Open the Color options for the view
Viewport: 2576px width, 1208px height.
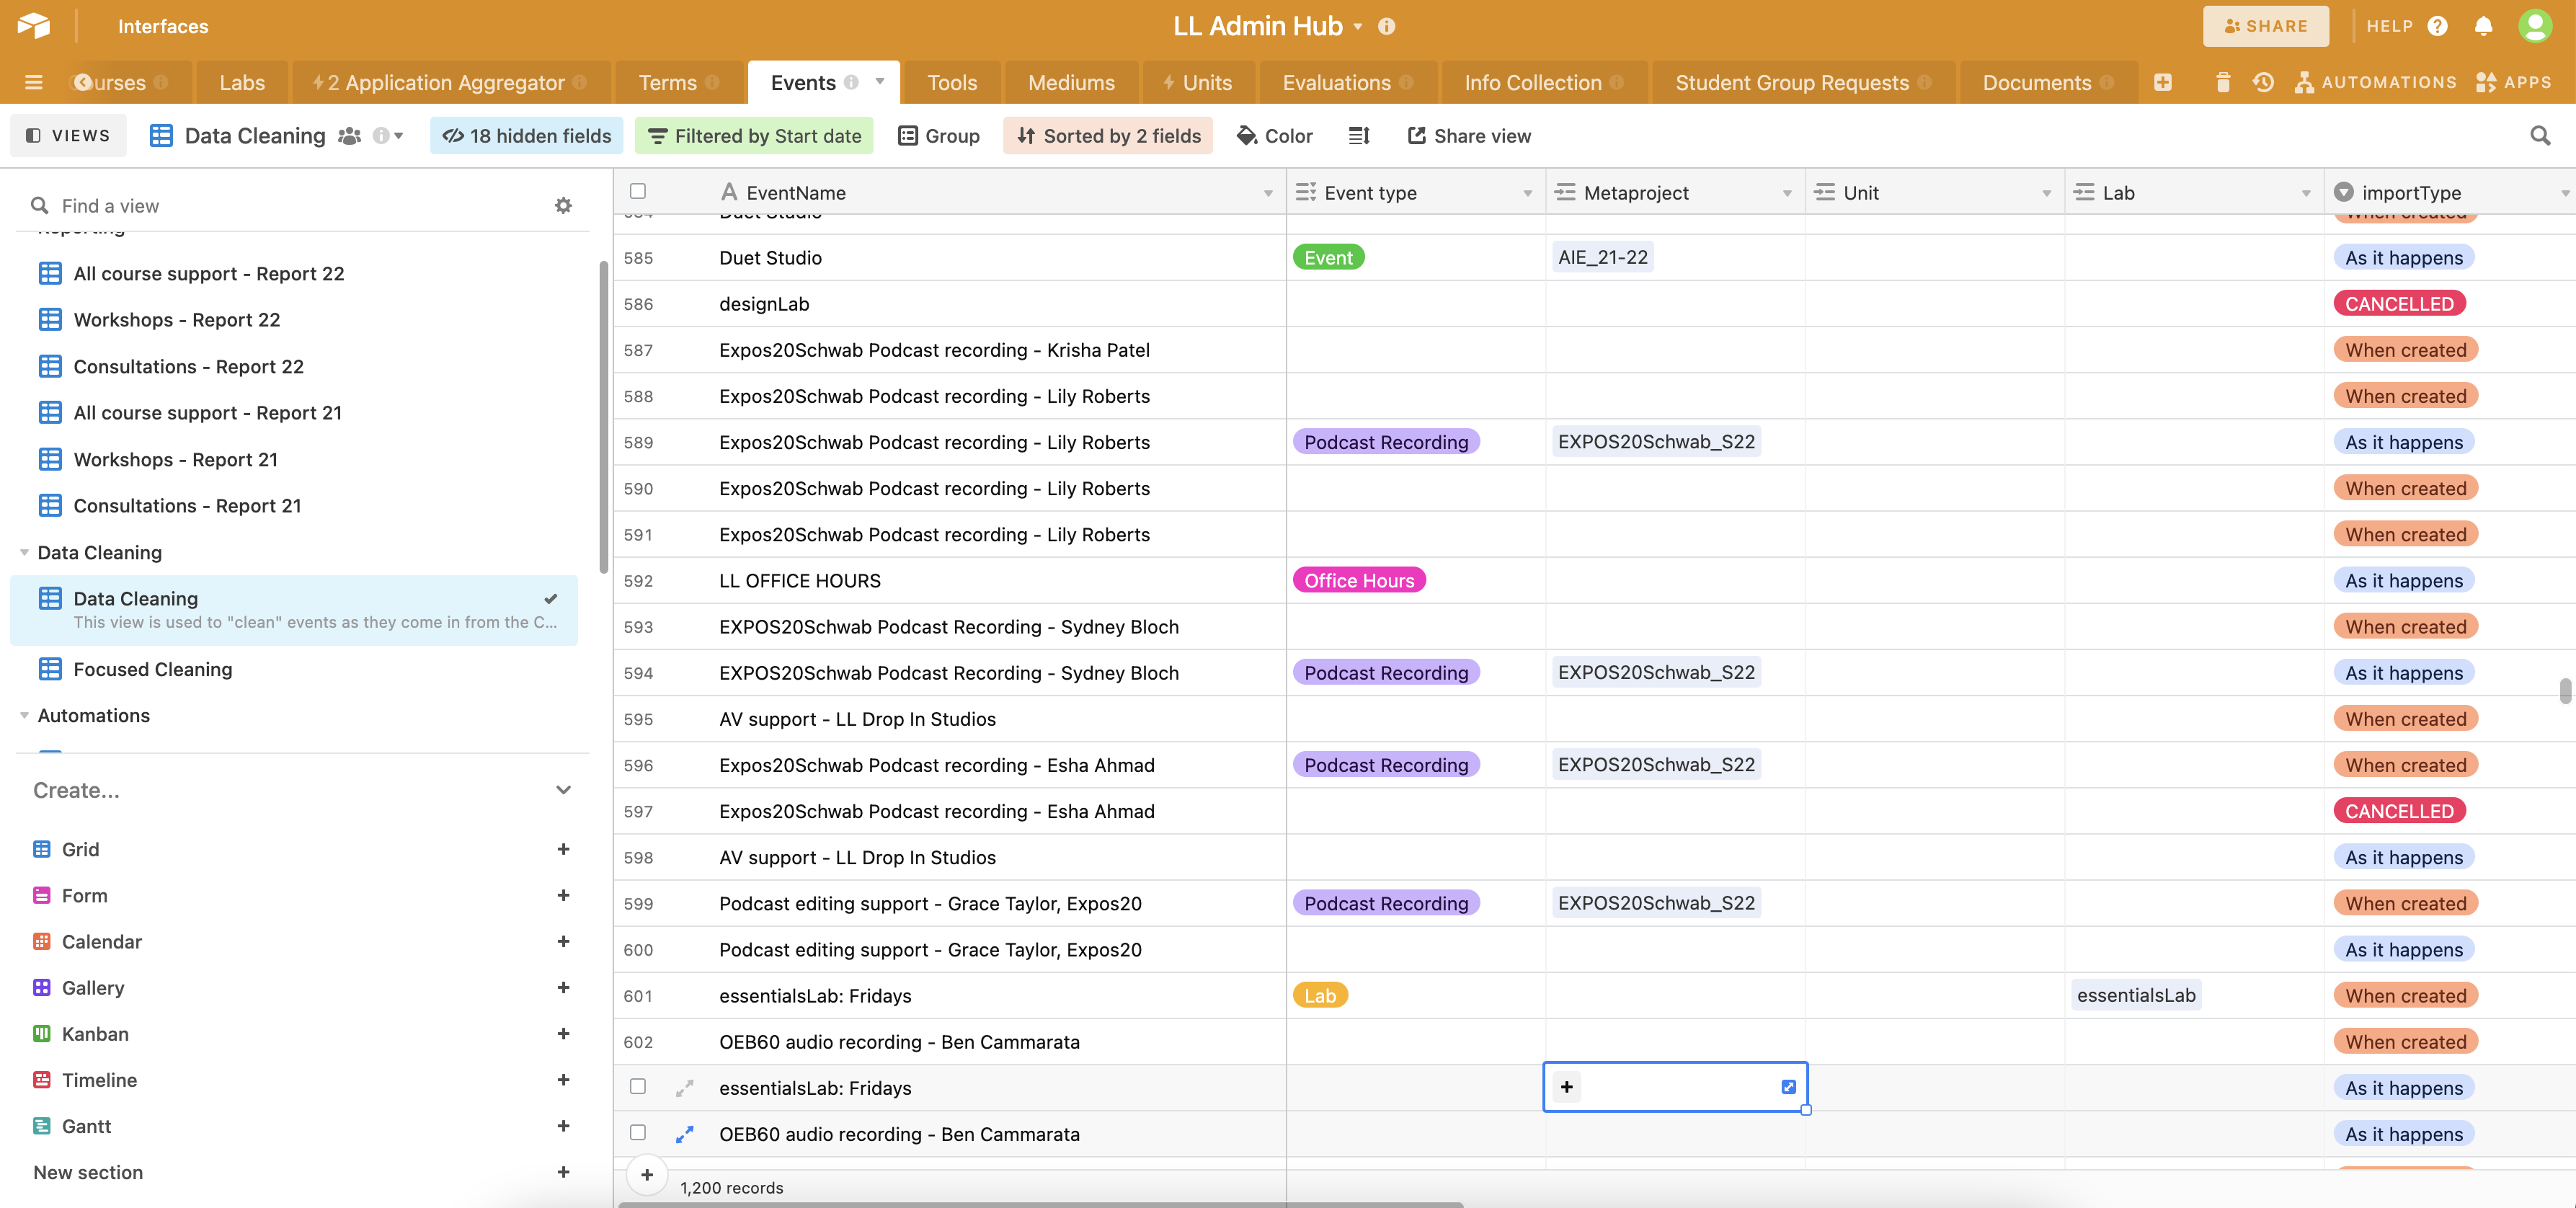coord(1274,135)
